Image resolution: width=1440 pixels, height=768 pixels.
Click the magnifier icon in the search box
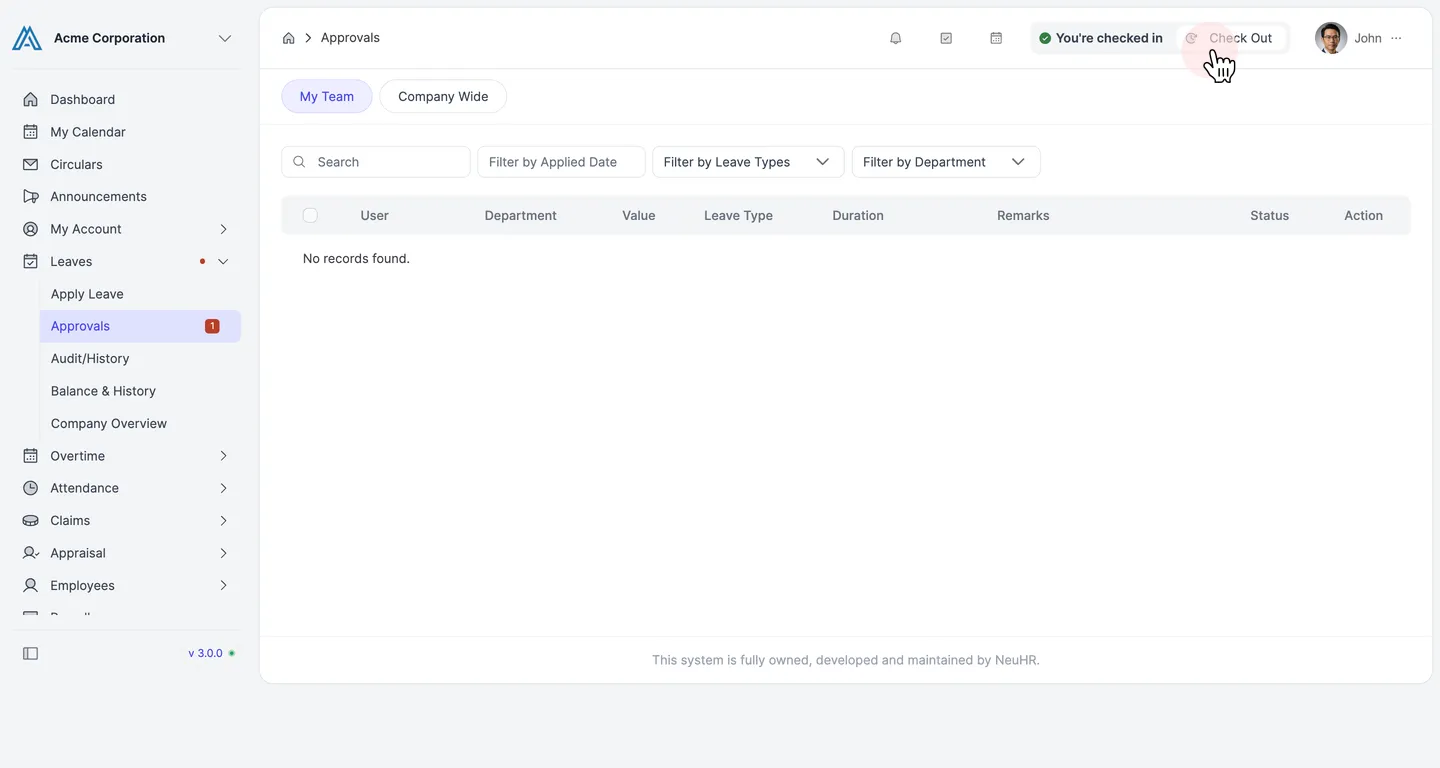(299, 162)
